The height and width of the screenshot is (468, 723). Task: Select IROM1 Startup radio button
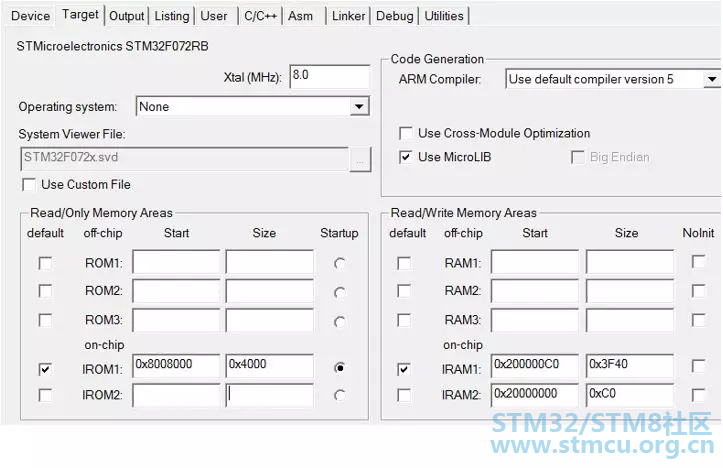(339, 368)
